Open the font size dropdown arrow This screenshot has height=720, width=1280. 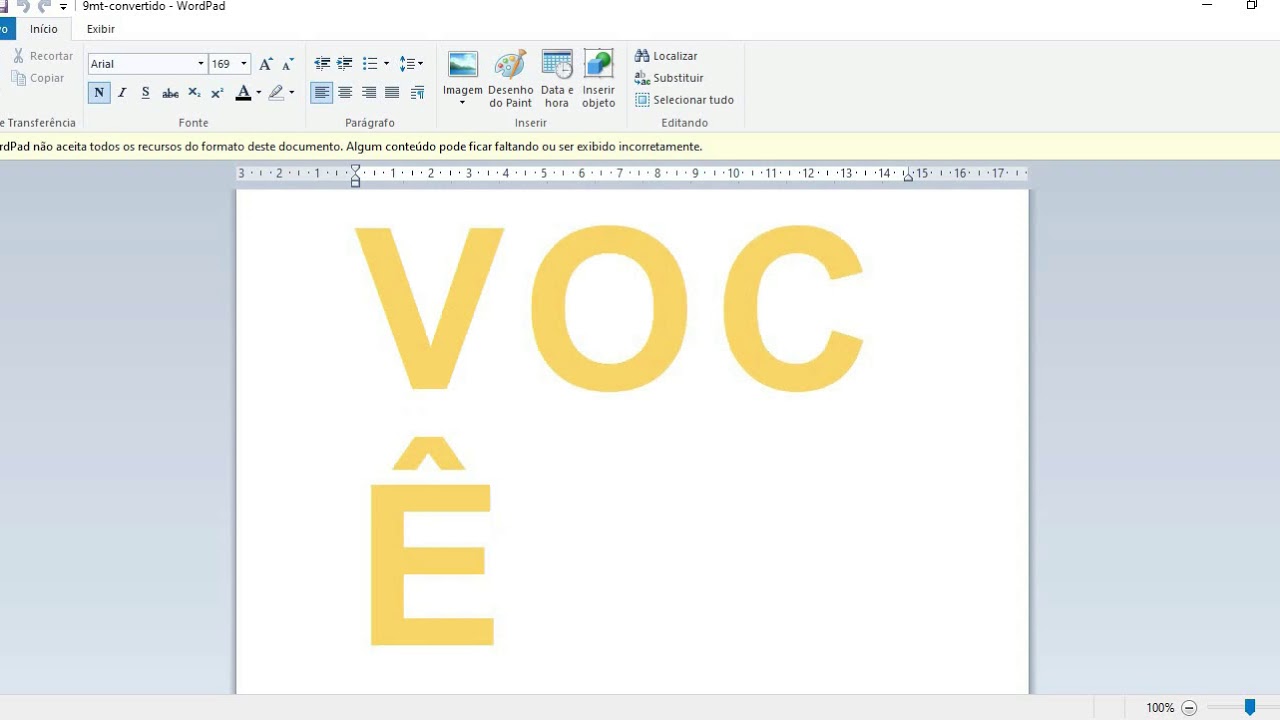244,64
